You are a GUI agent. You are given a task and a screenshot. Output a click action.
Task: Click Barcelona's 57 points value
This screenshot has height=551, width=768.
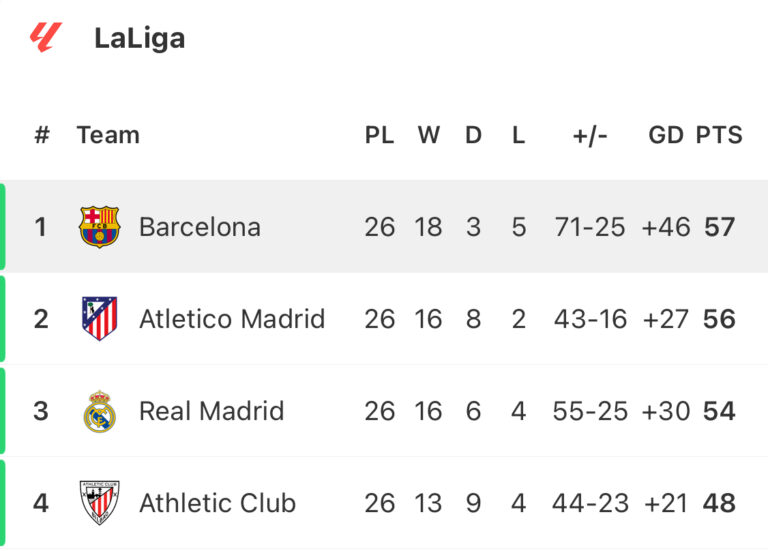coord(719,227)
